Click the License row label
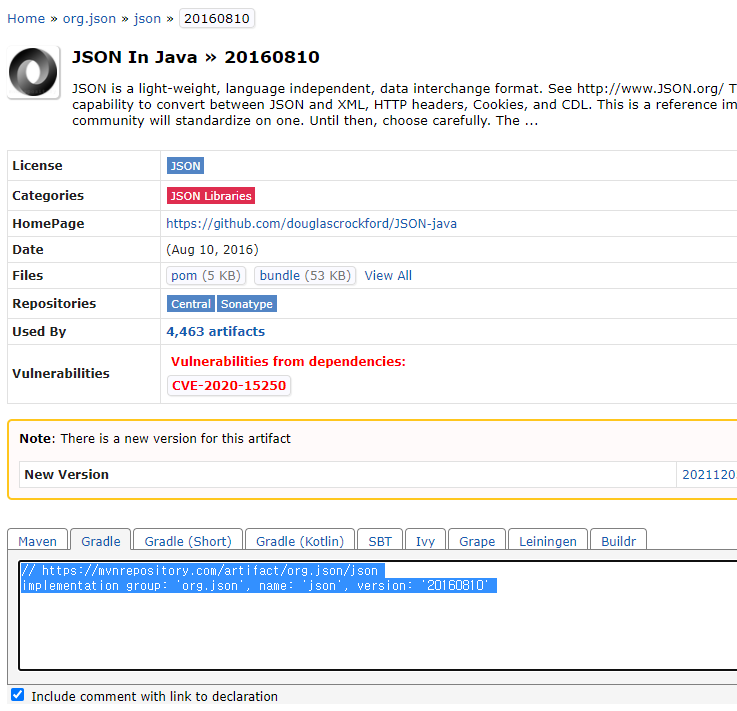Viewport: 737px width, 711px height. click(x=37, y=165)
